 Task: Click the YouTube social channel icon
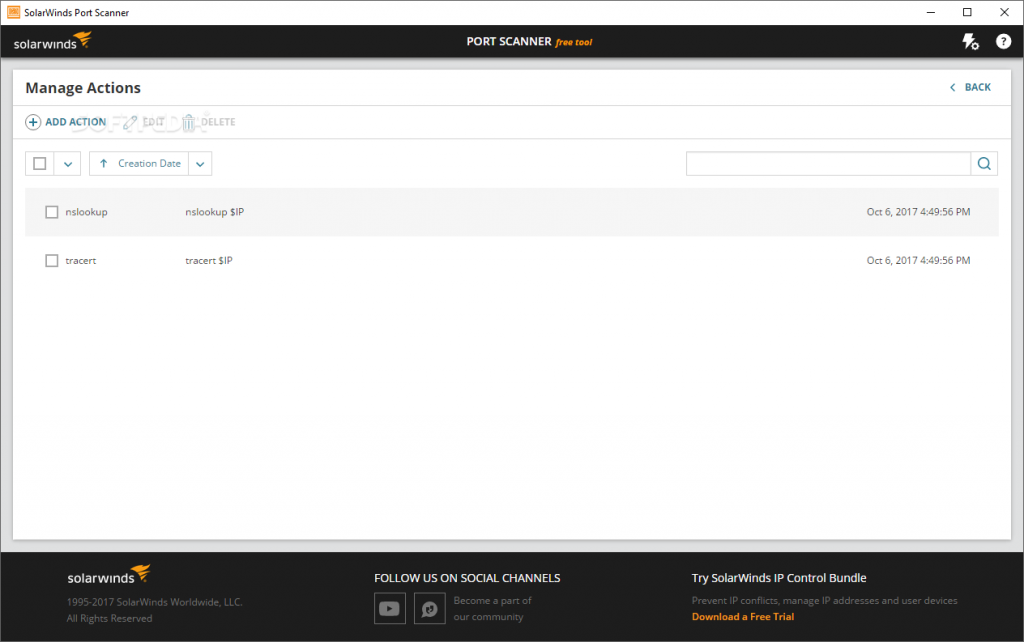pos(390,608)
